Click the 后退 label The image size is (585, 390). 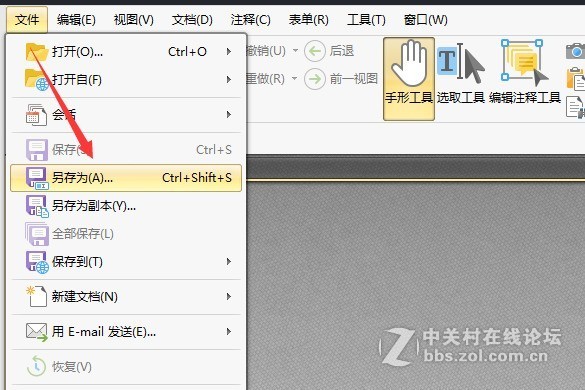pyautogui.click(x=342, y=50)
